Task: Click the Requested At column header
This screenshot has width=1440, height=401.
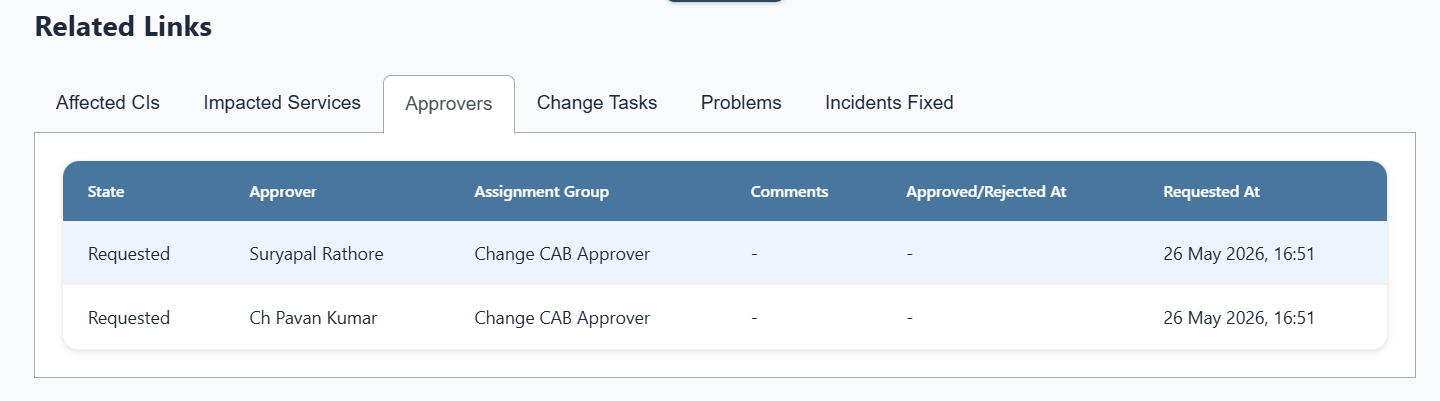Action: click(1211, 192)
